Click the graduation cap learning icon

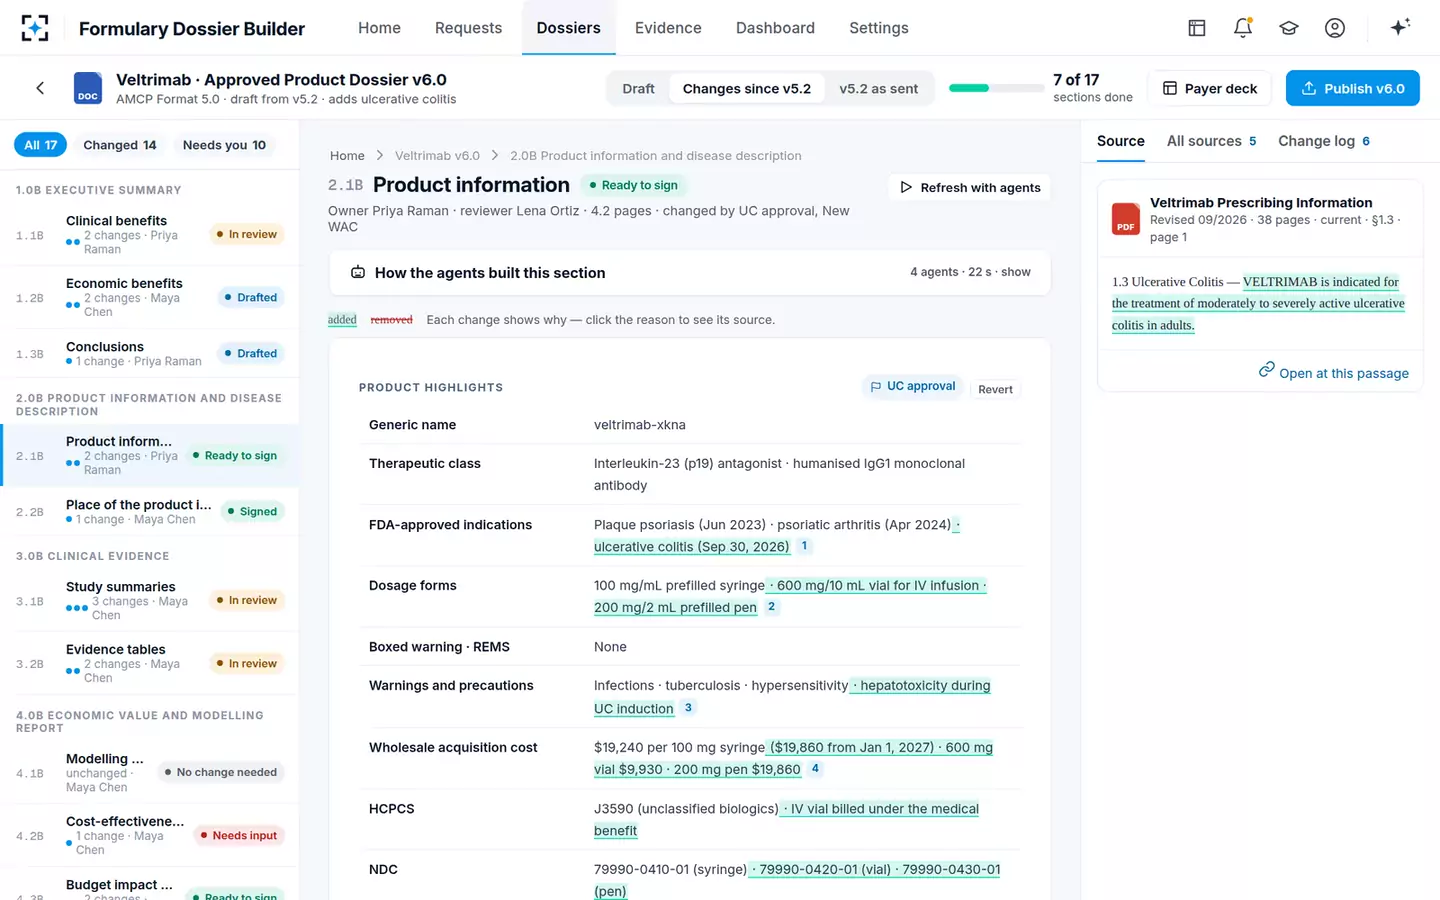pos(1288,28)
